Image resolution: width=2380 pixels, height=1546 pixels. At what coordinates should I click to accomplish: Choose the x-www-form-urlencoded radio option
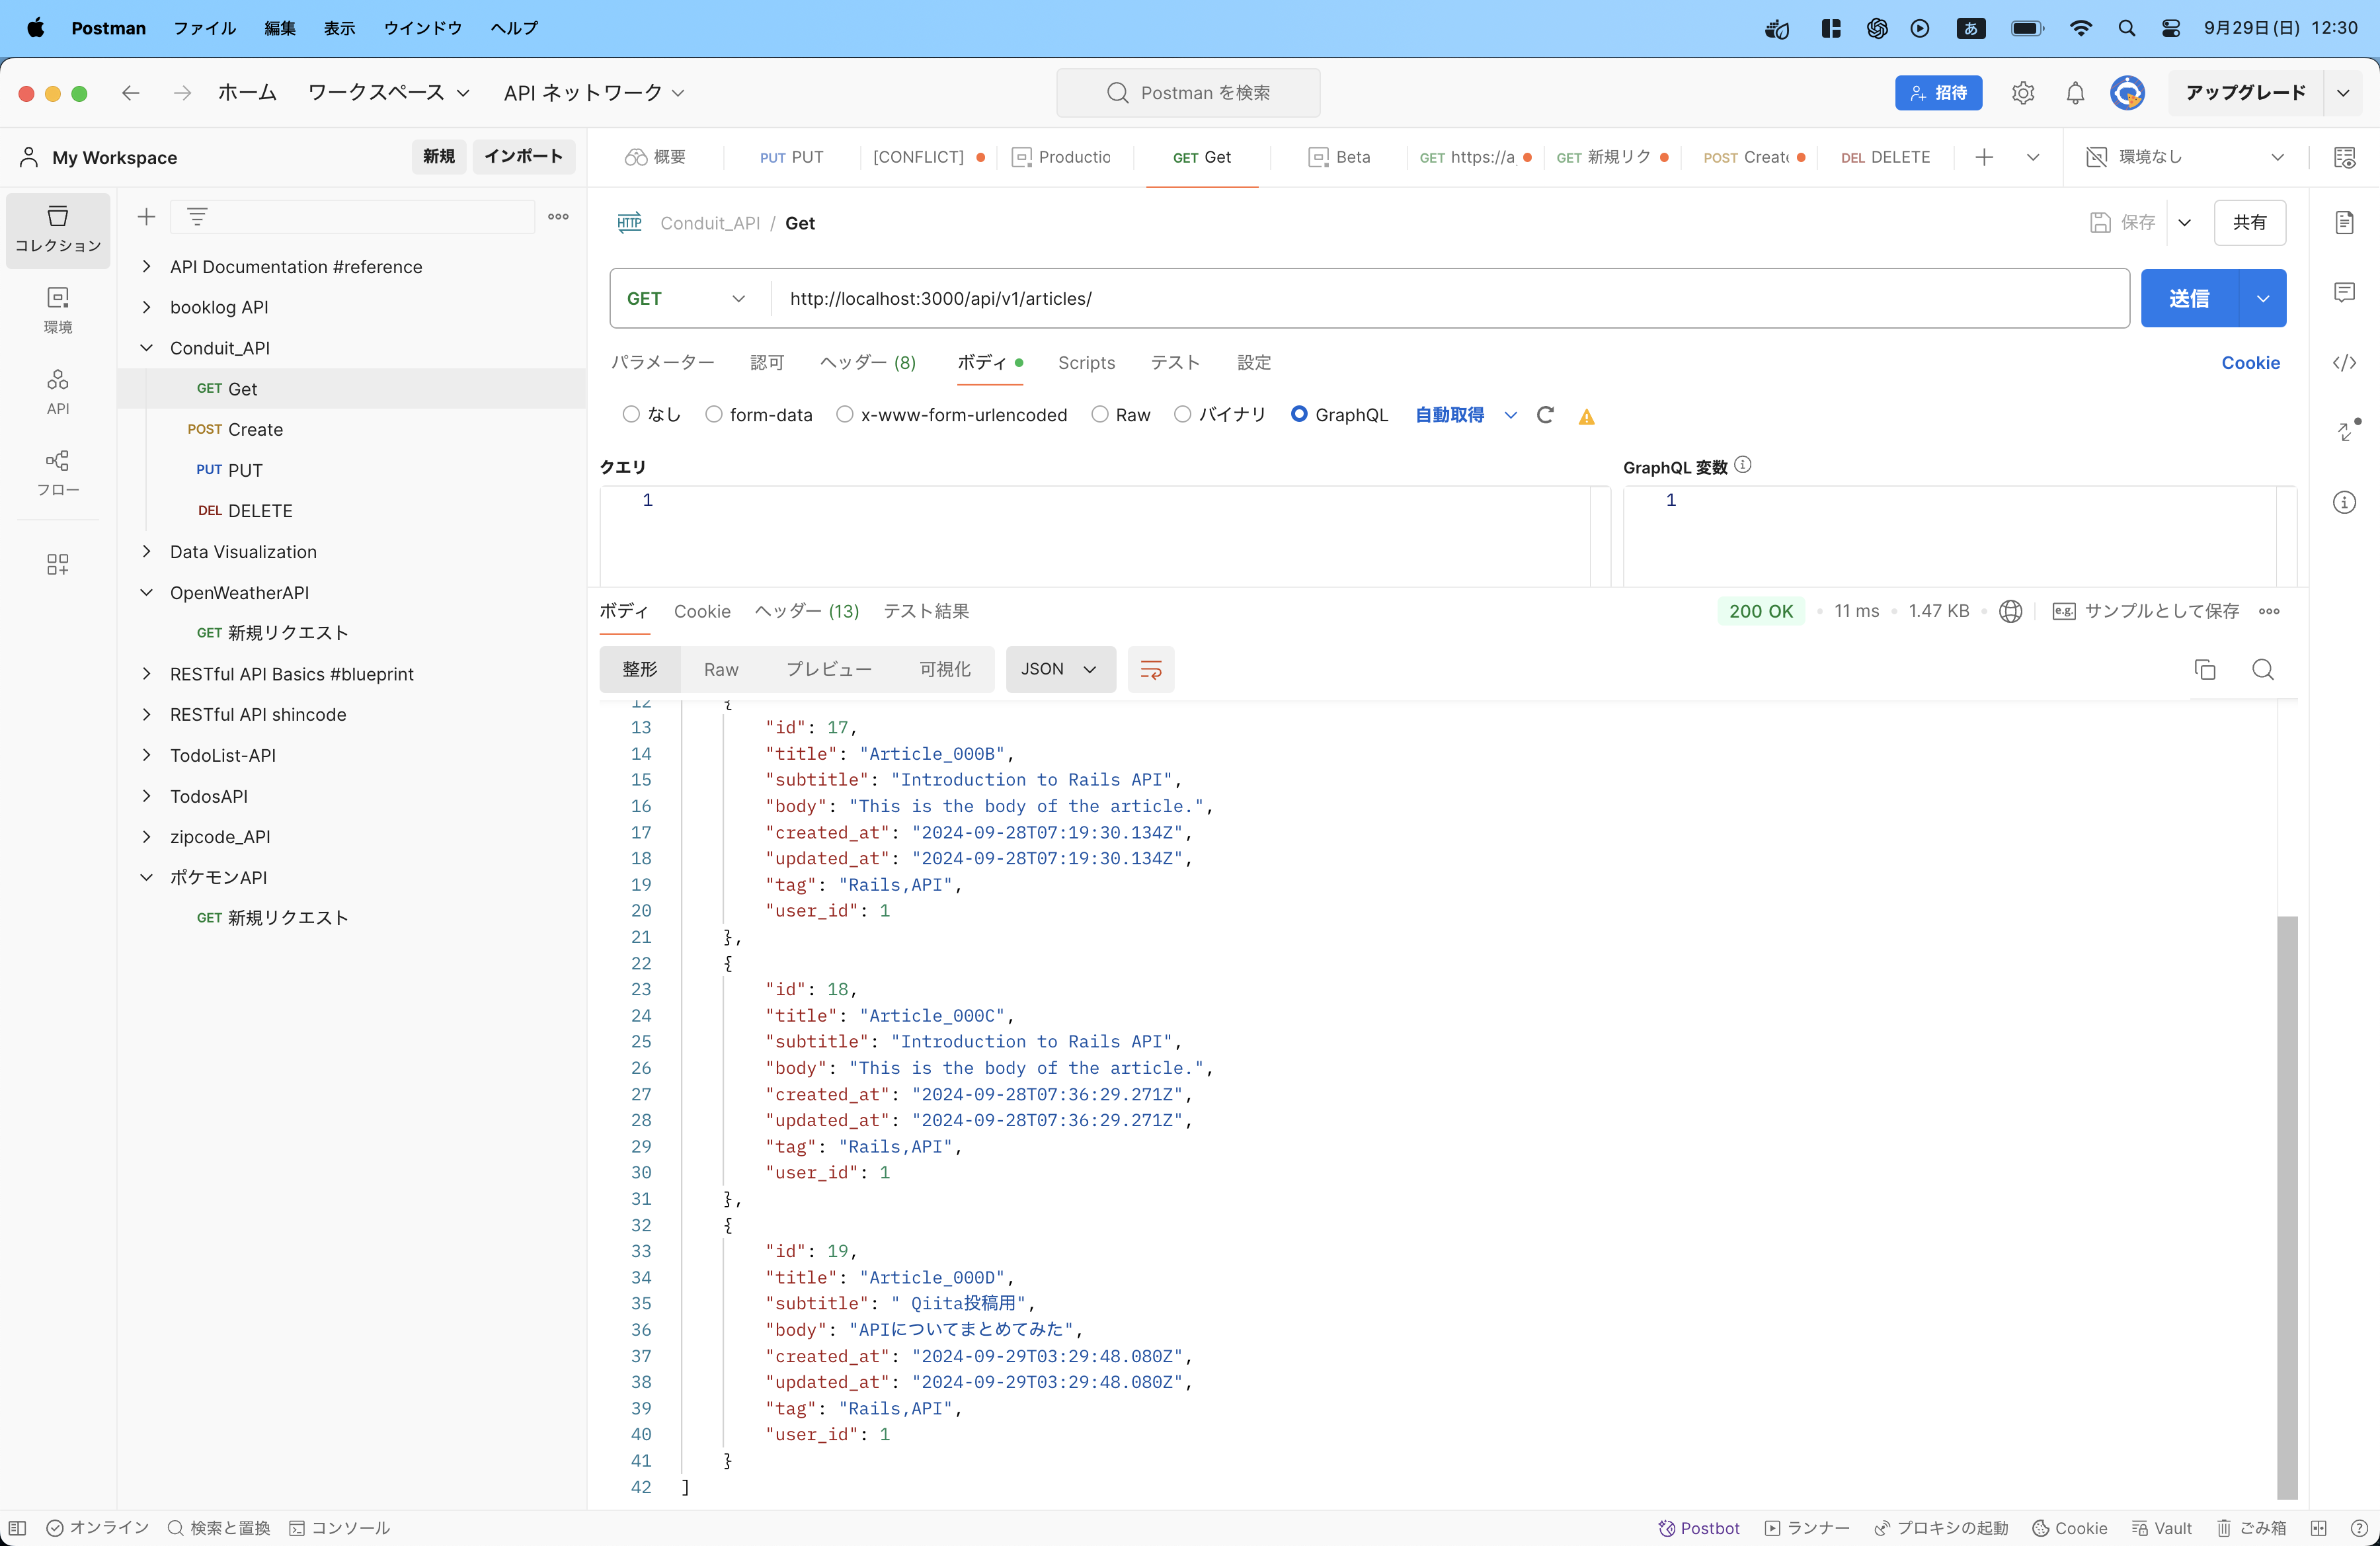point(845,415)
